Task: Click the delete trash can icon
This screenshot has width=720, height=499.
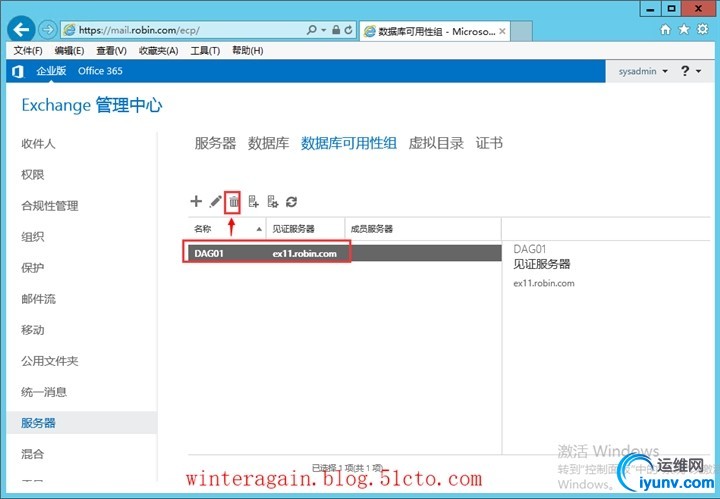Action: (x=234, y=202)
